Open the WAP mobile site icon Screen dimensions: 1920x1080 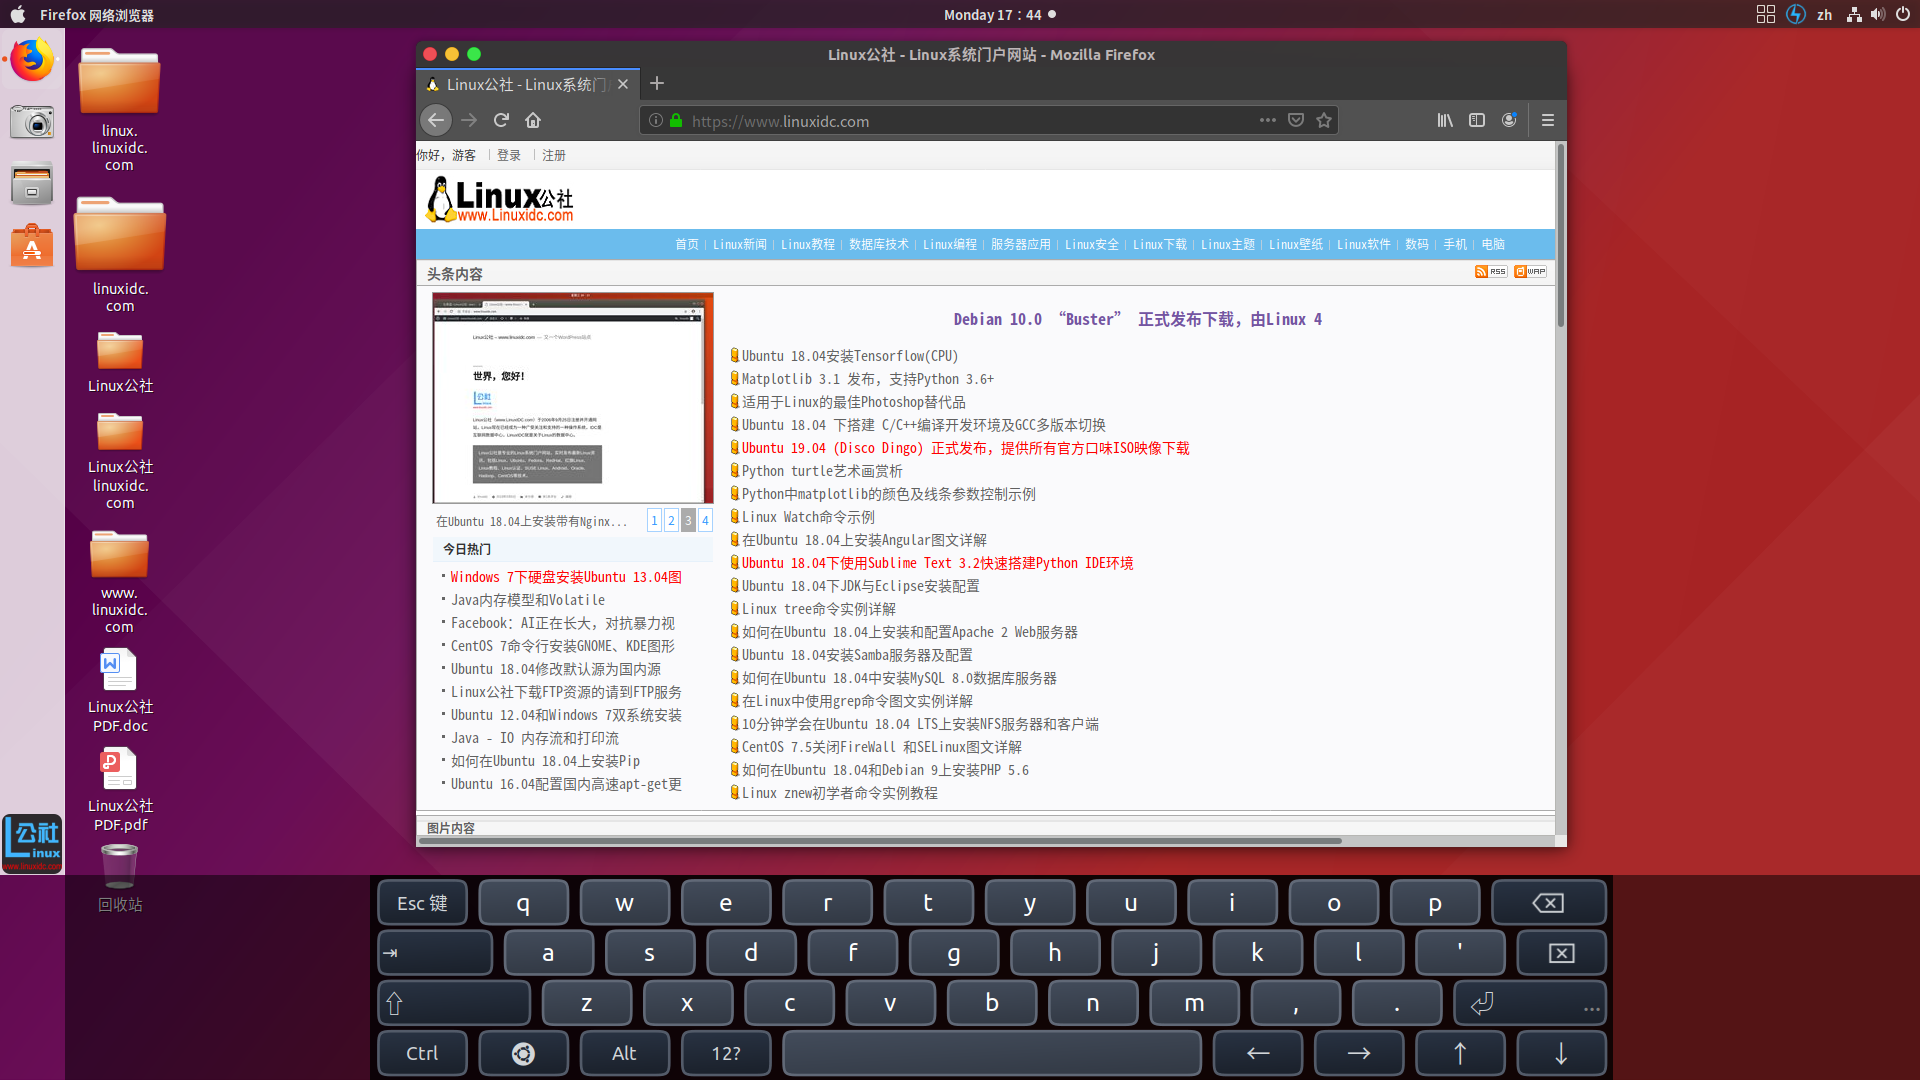coord(1530,271)
